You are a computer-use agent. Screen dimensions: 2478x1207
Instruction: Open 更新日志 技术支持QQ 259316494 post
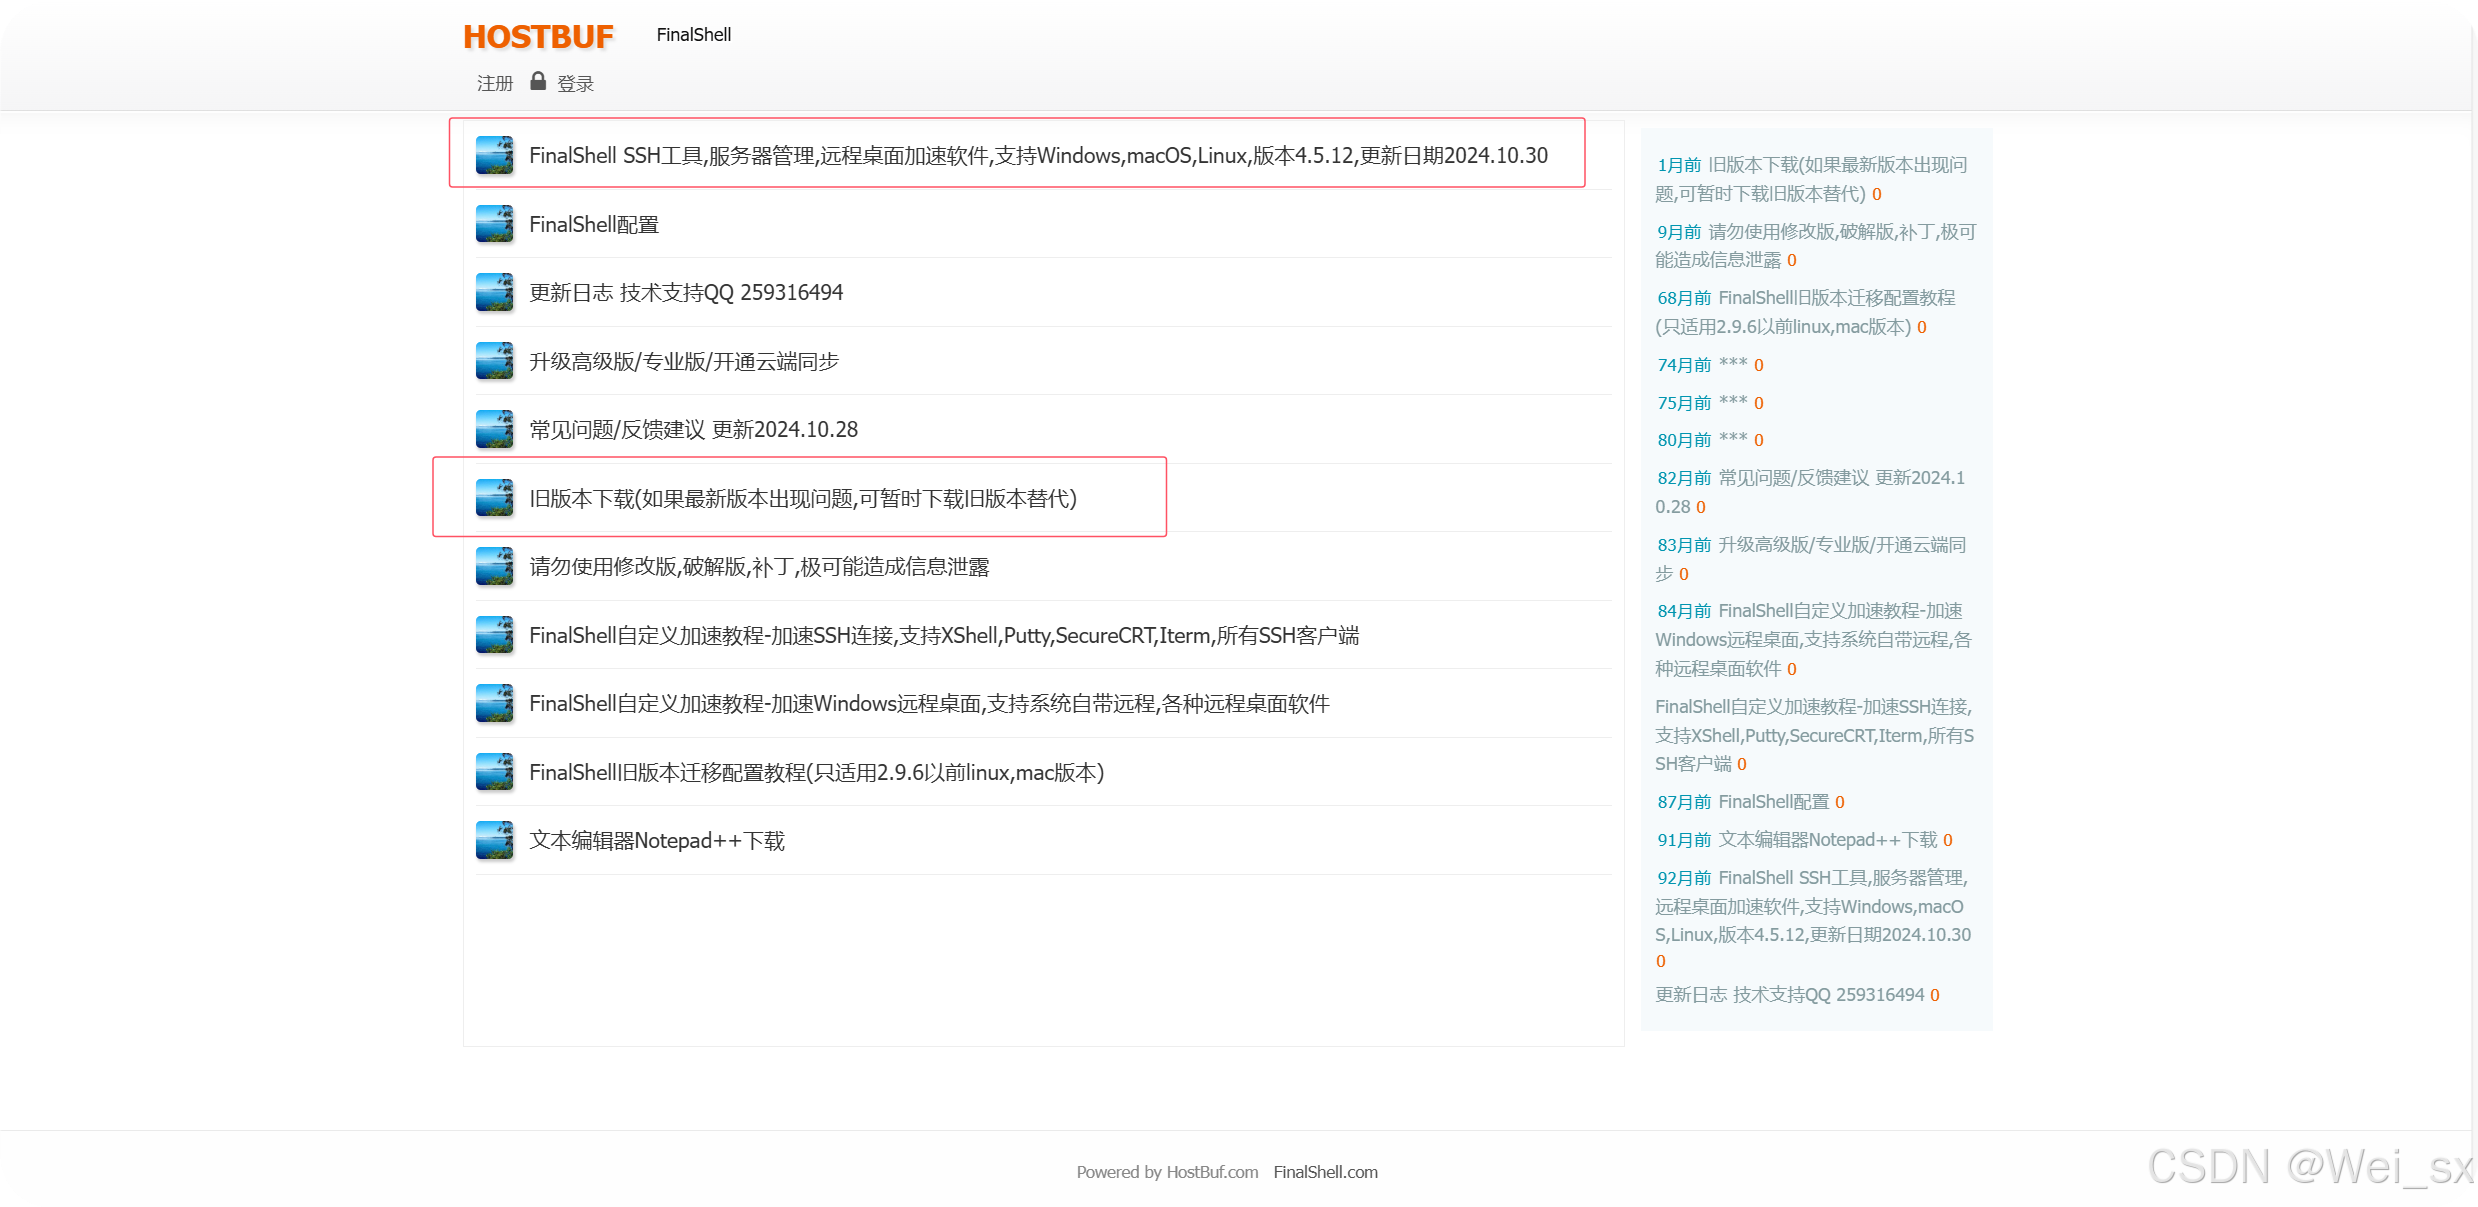click(686, 293)
